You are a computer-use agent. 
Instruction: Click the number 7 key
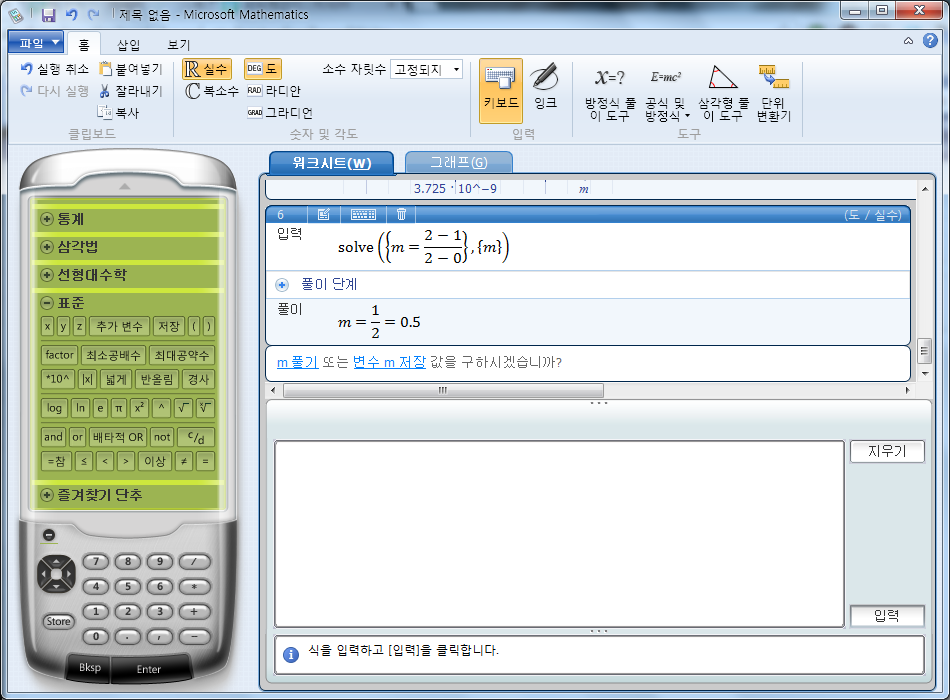96,562
